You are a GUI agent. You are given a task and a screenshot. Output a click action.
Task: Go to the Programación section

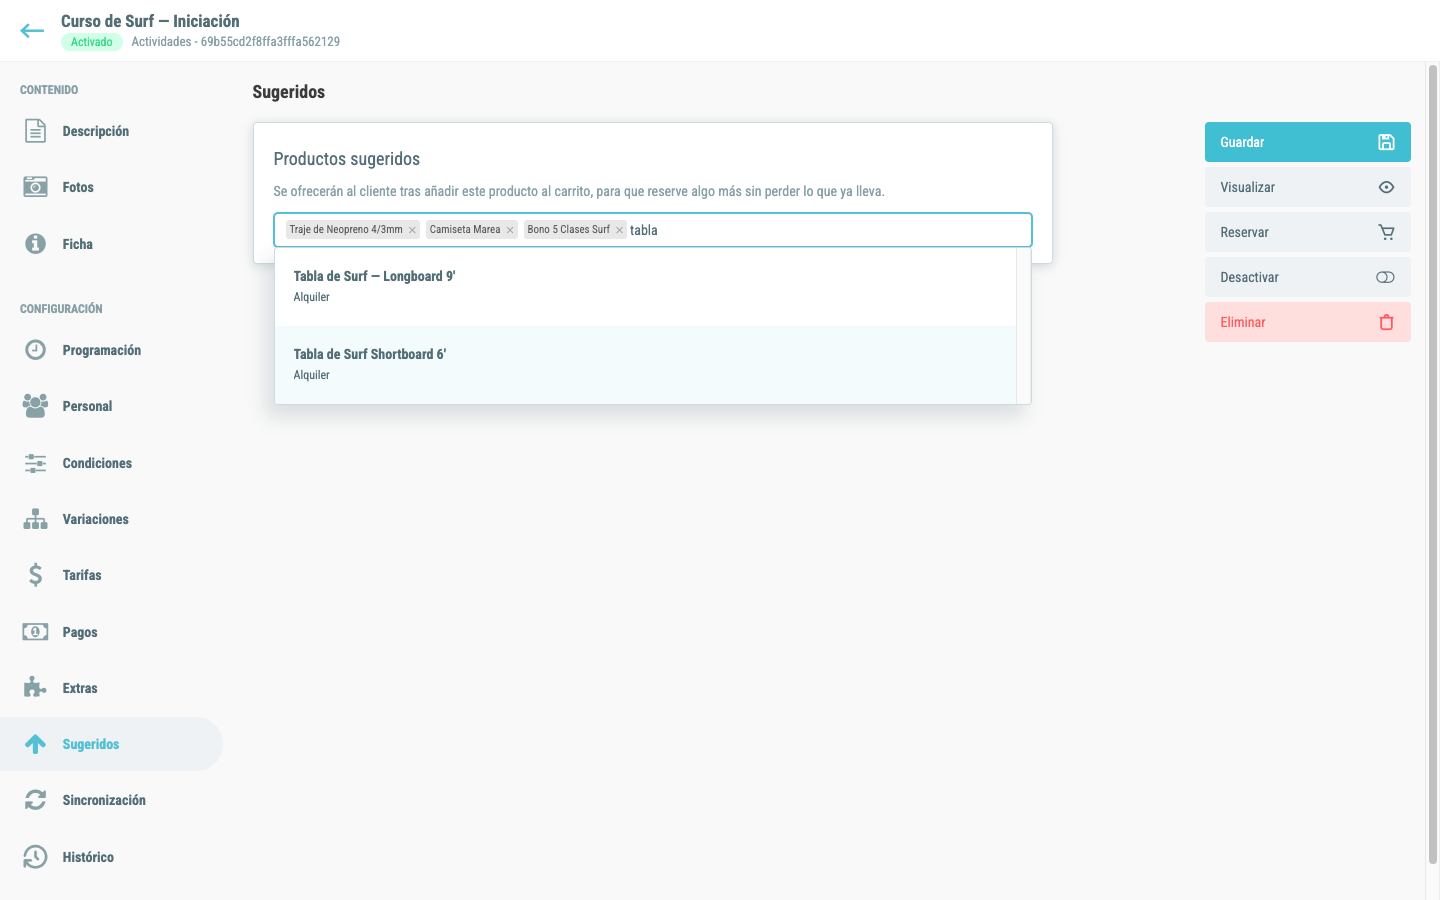tap(102, 350)
